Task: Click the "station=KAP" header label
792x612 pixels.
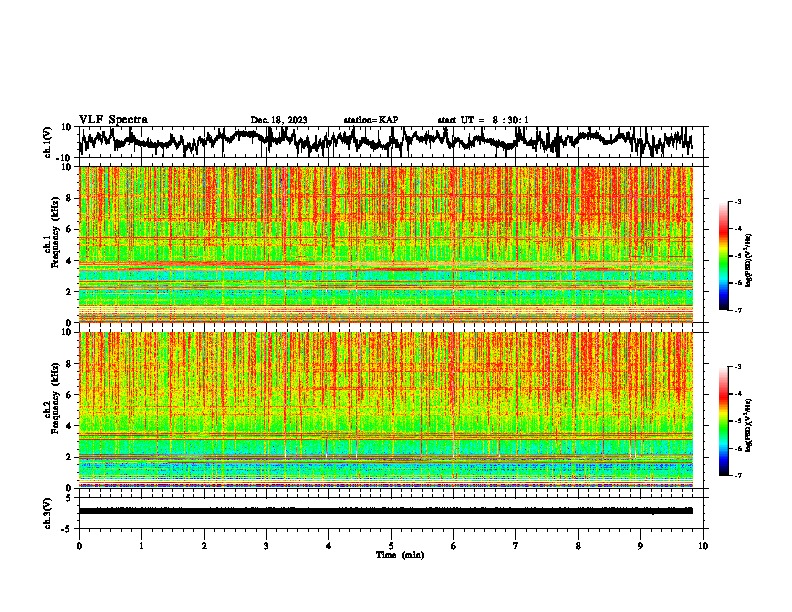Action: pos(371,120)
